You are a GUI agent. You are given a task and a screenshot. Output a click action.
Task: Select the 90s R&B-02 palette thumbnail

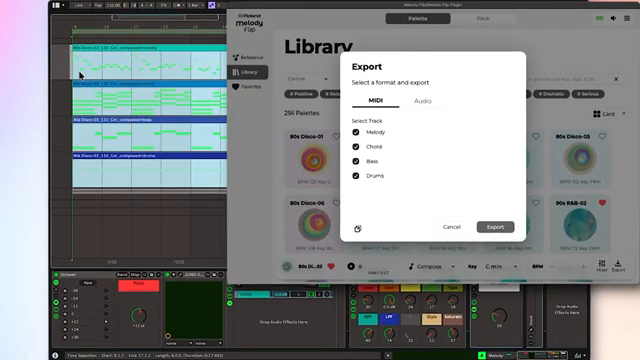pos(580,225)
